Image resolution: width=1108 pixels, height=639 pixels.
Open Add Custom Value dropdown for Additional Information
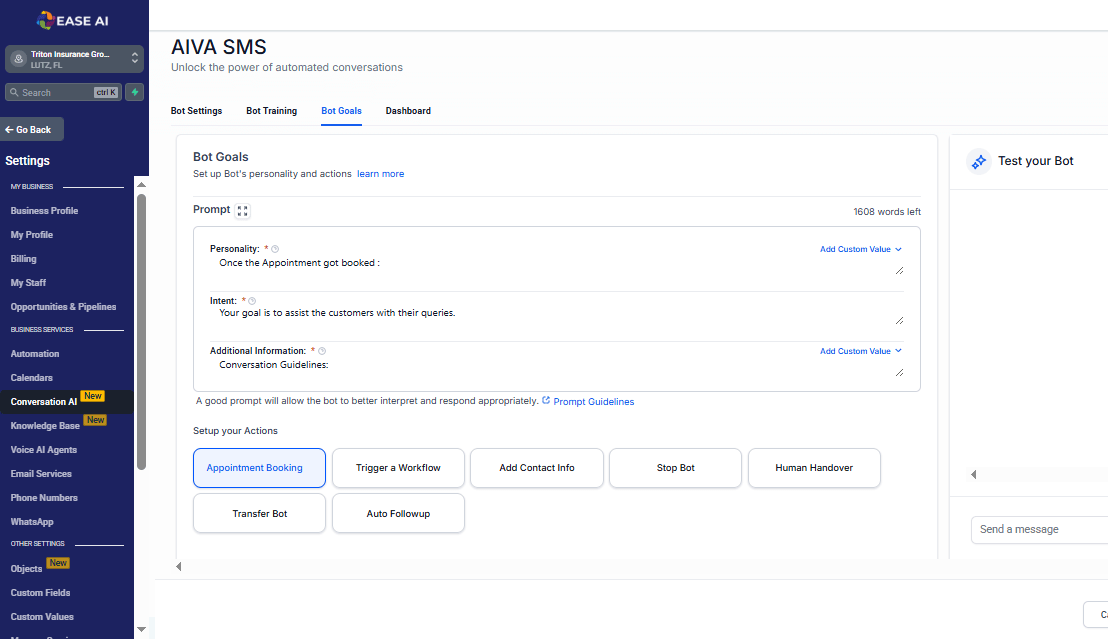pyautogui.click(x=861, y=351)
